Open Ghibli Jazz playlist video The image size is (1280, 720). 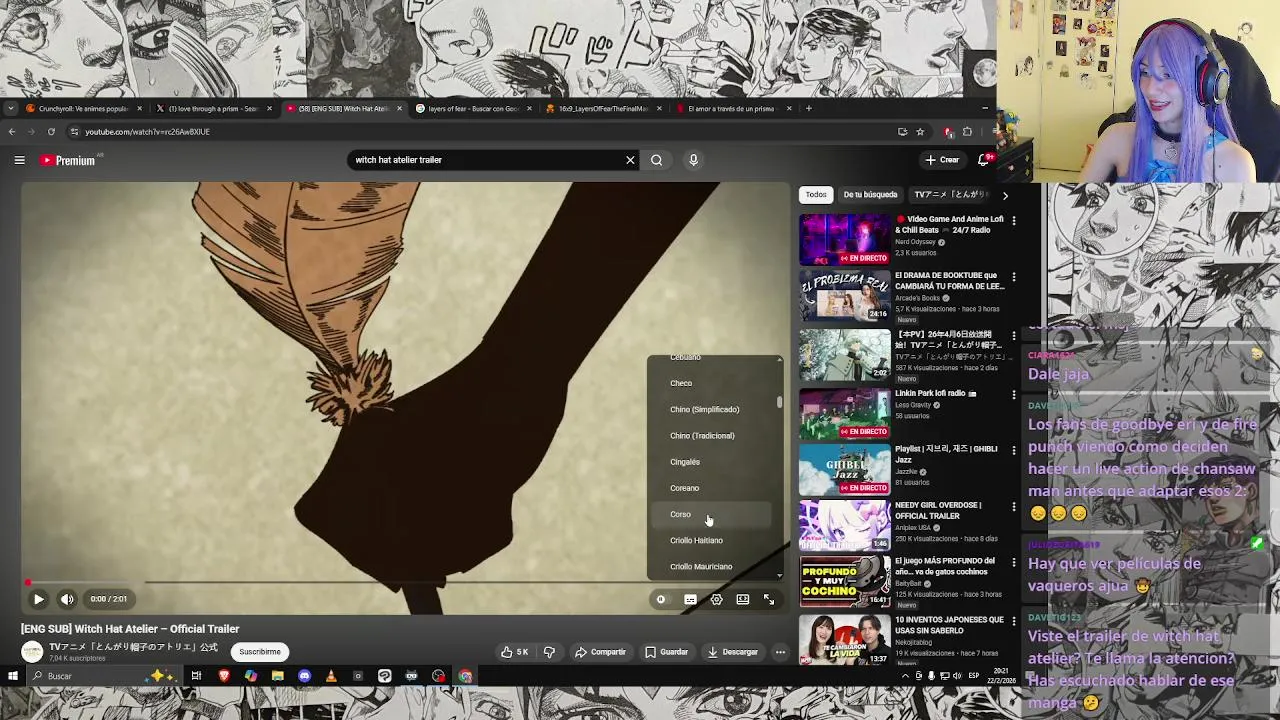(x=845, y=469)
